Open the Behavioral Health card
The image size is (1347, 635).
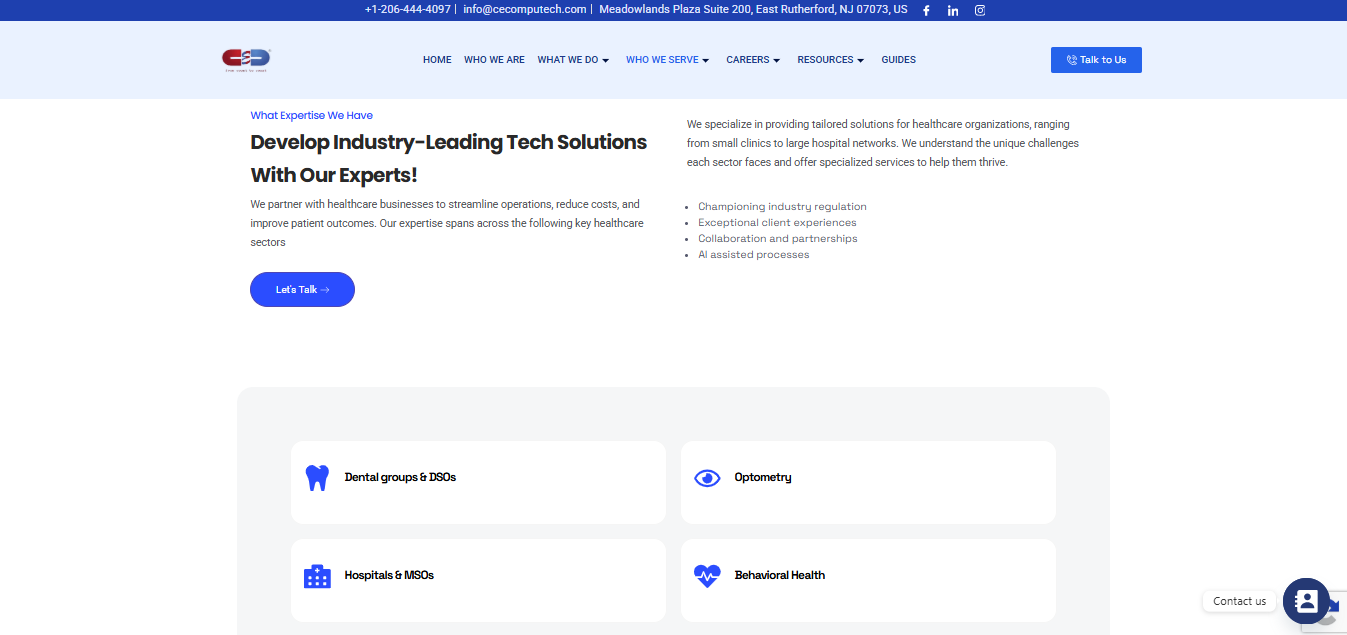click(868, 580)
